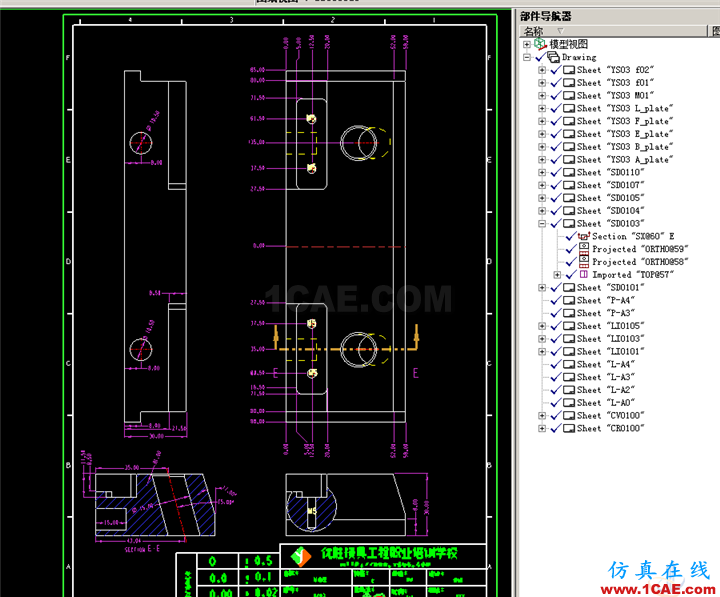The width and height of the screenshot is (720, 597).
Task: Click sheet icon for "YS03 A_plate"
Action: [569, 160]
